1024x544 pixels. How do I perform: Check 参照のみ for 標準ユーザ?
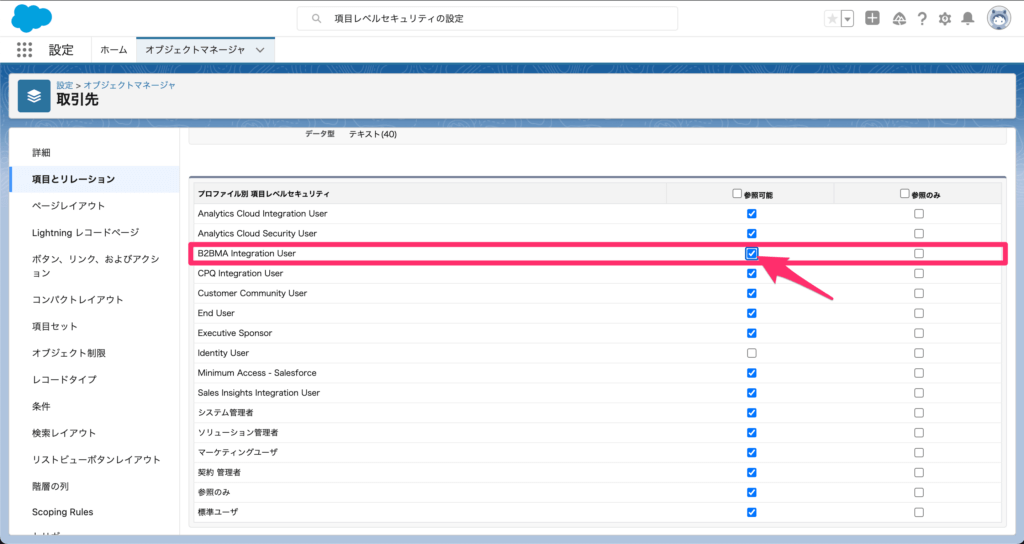coord(919,512)
